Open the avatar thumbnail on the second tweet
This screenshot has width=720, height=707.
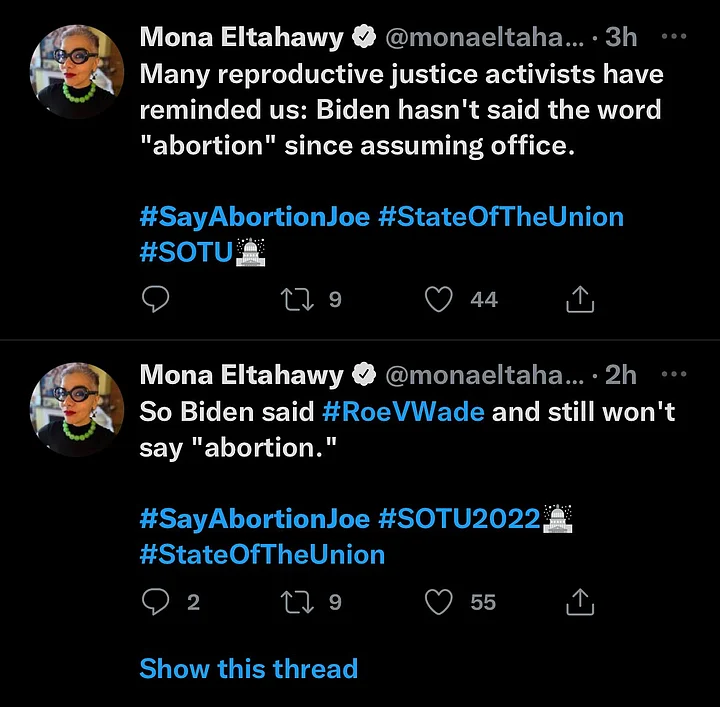point(76,409)
